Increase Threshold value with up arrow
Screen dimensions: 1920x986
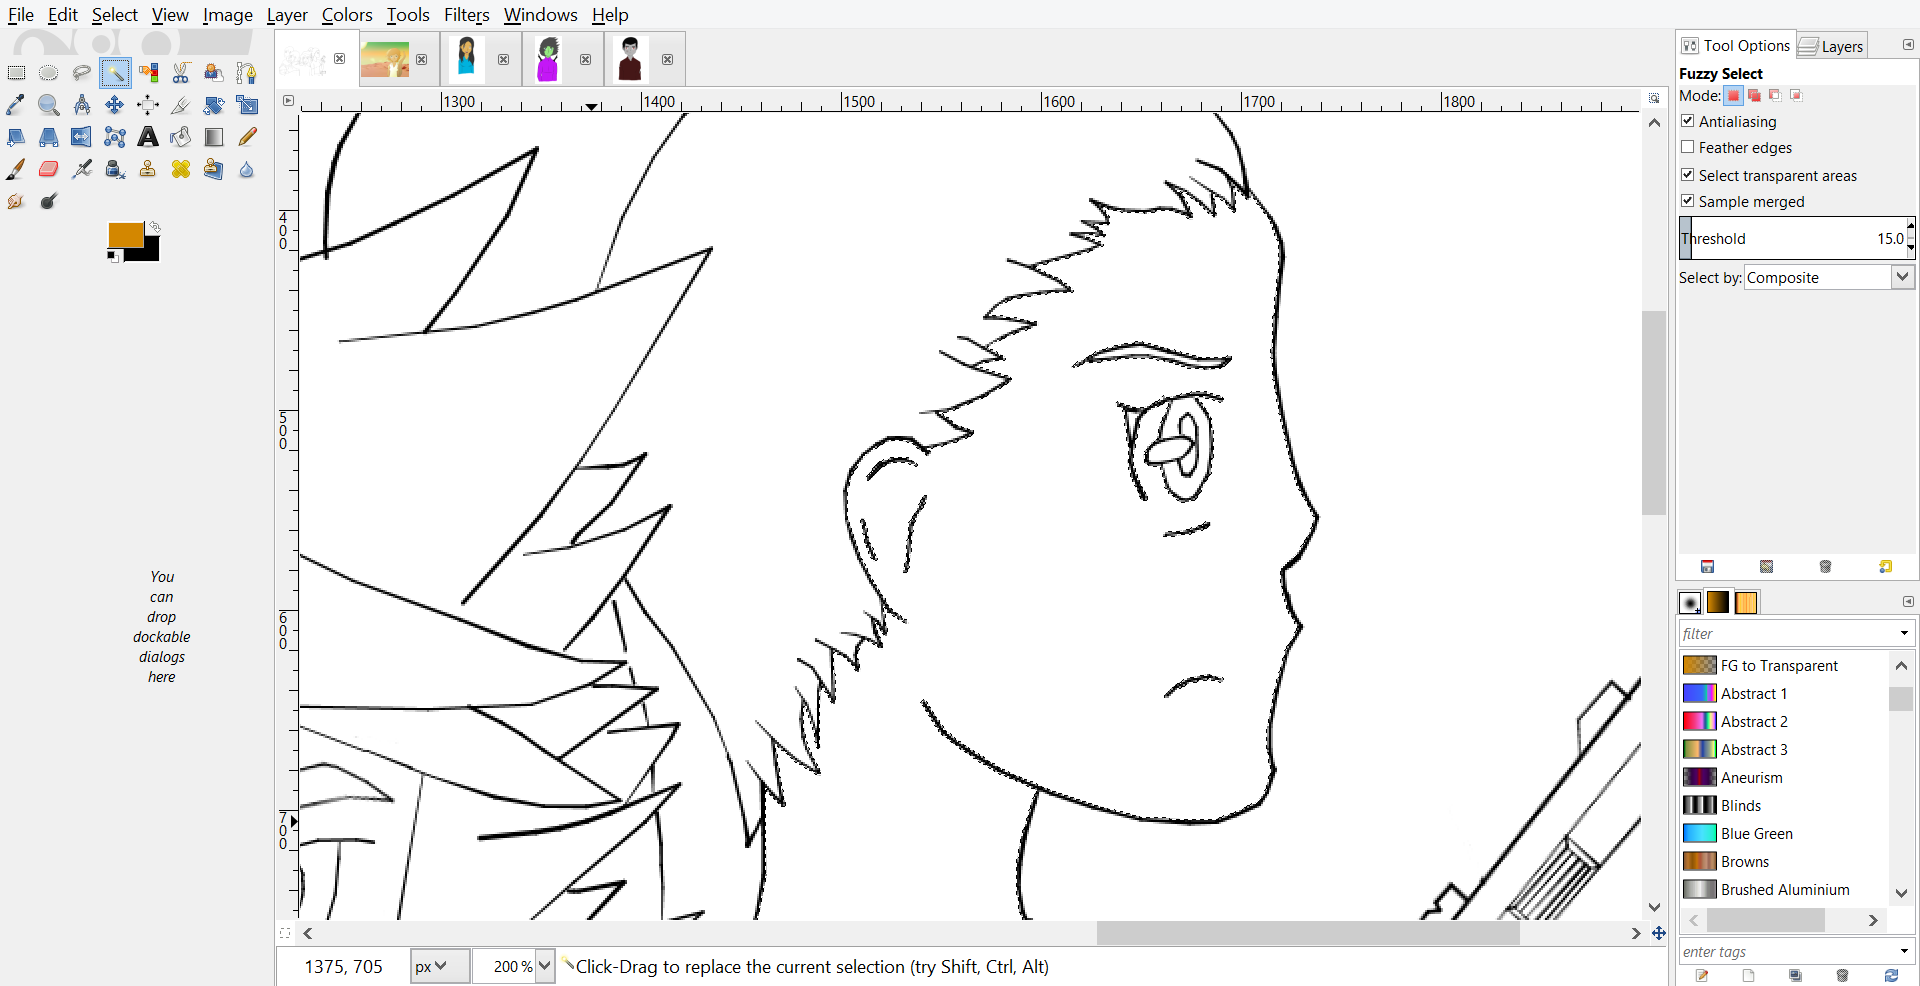tap(1911, 225)
